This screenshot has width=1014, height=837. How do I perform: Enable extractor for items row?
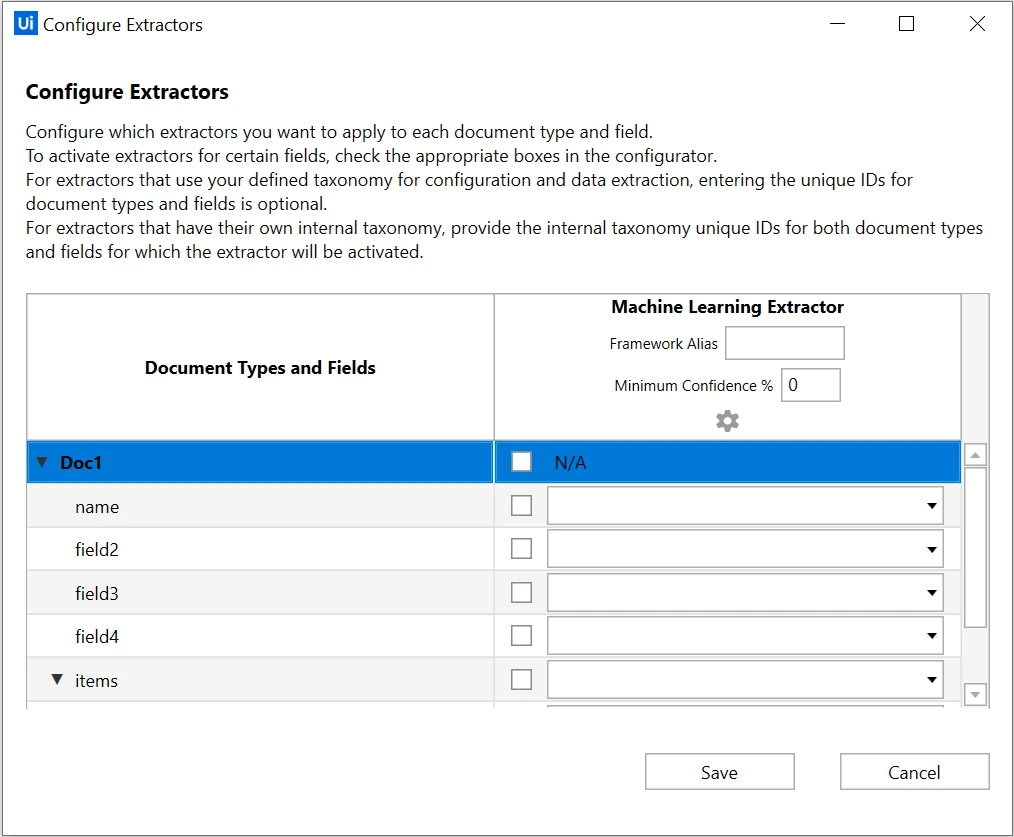coord(521,680)
